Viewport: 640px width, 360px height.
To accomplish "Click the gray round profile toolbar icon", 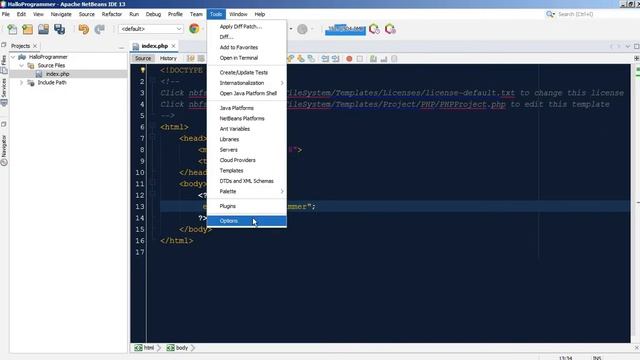I will point(302,29).
